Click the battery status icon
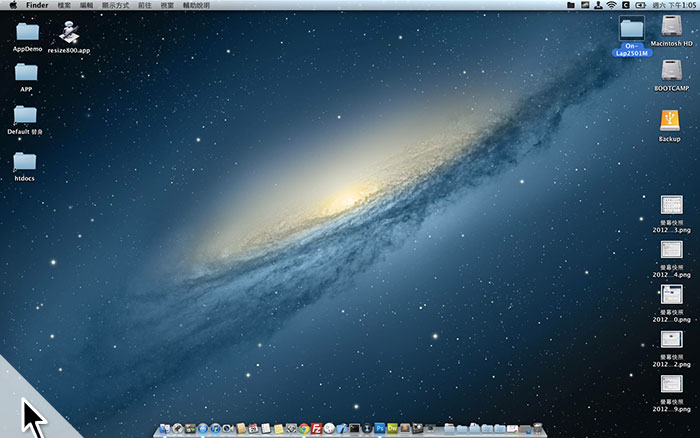This screenshot has height=438, width=700. [x=641, y=5]
